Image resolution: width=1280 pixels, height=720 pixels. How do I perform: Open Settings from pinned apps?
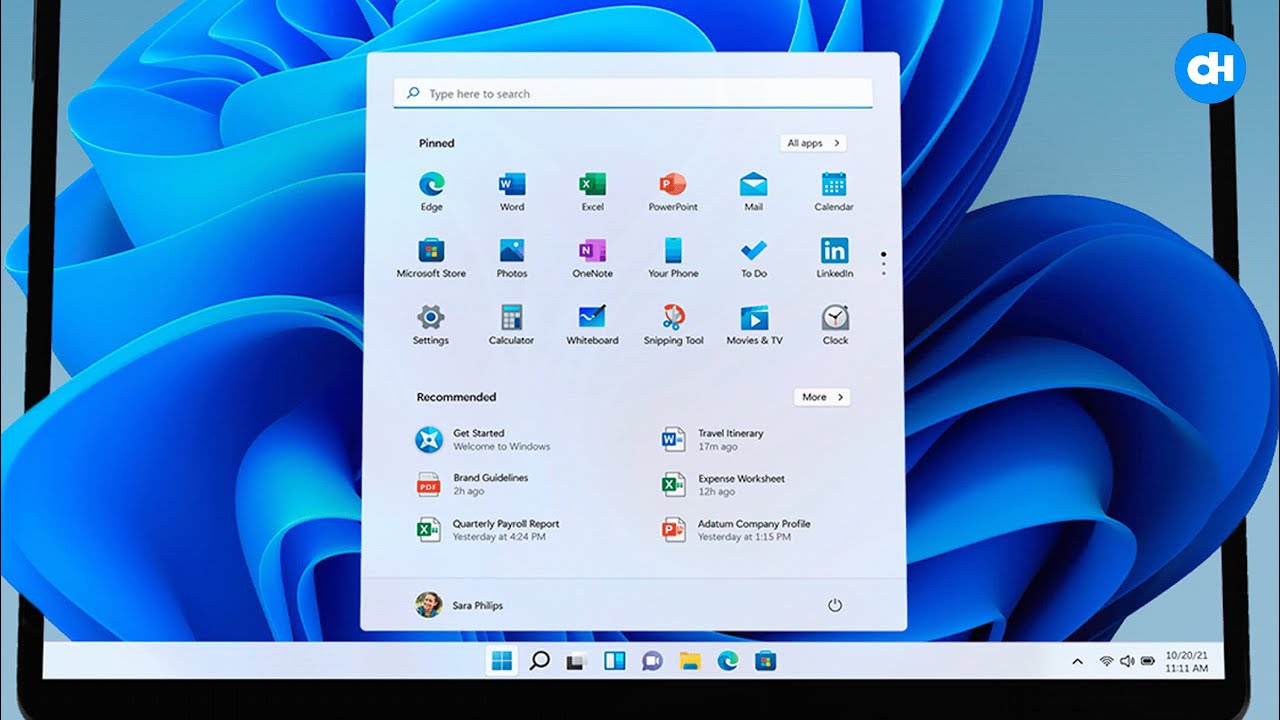431,325
